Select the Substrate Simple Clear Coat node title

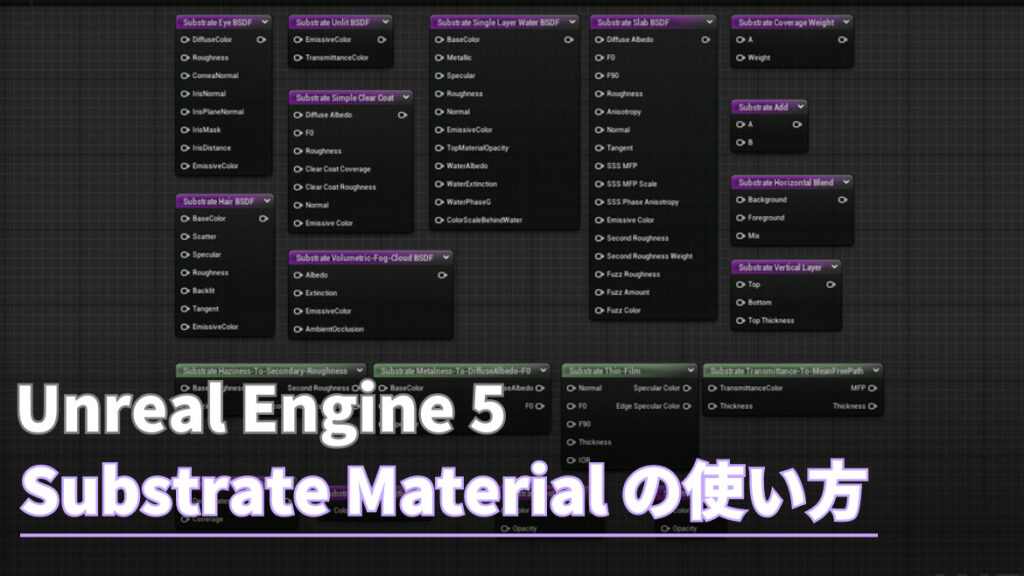[x=345, y=97]
